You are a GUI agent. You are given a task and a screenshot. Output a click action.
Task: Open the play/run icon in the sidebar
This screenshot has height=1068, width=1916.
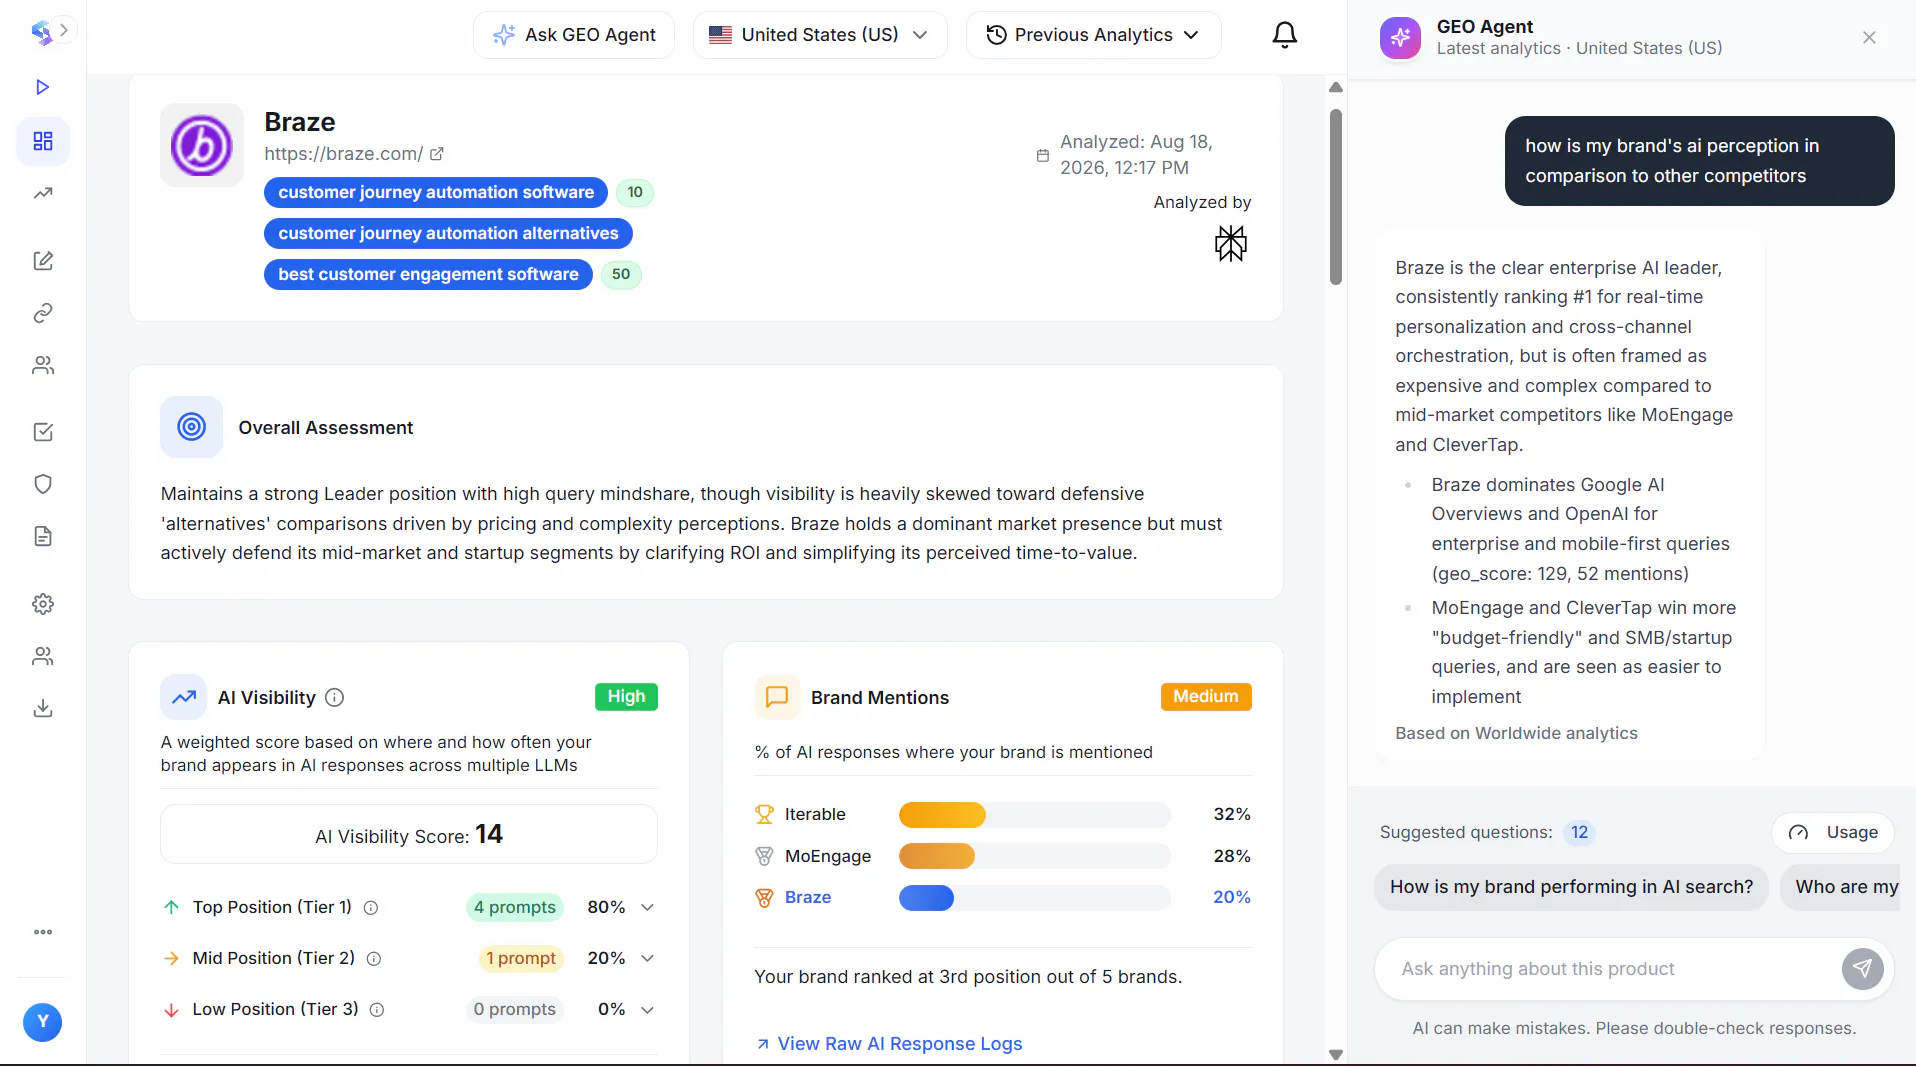tap(42, 87)
